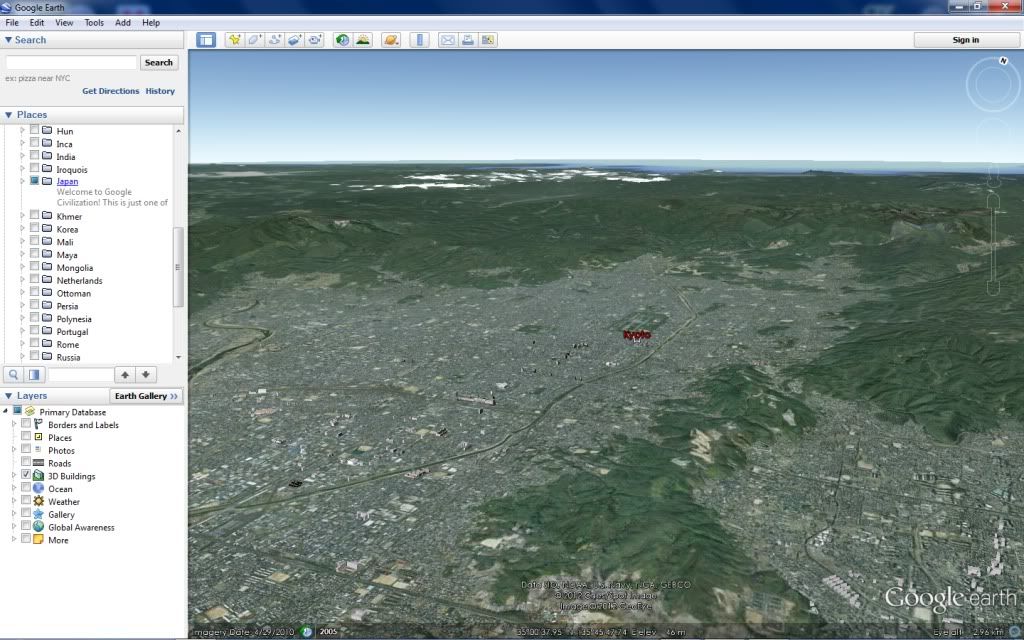Check the India folder checkbox
The height and width of the screenshot is (640, 1024).
[x=34, y=156]
